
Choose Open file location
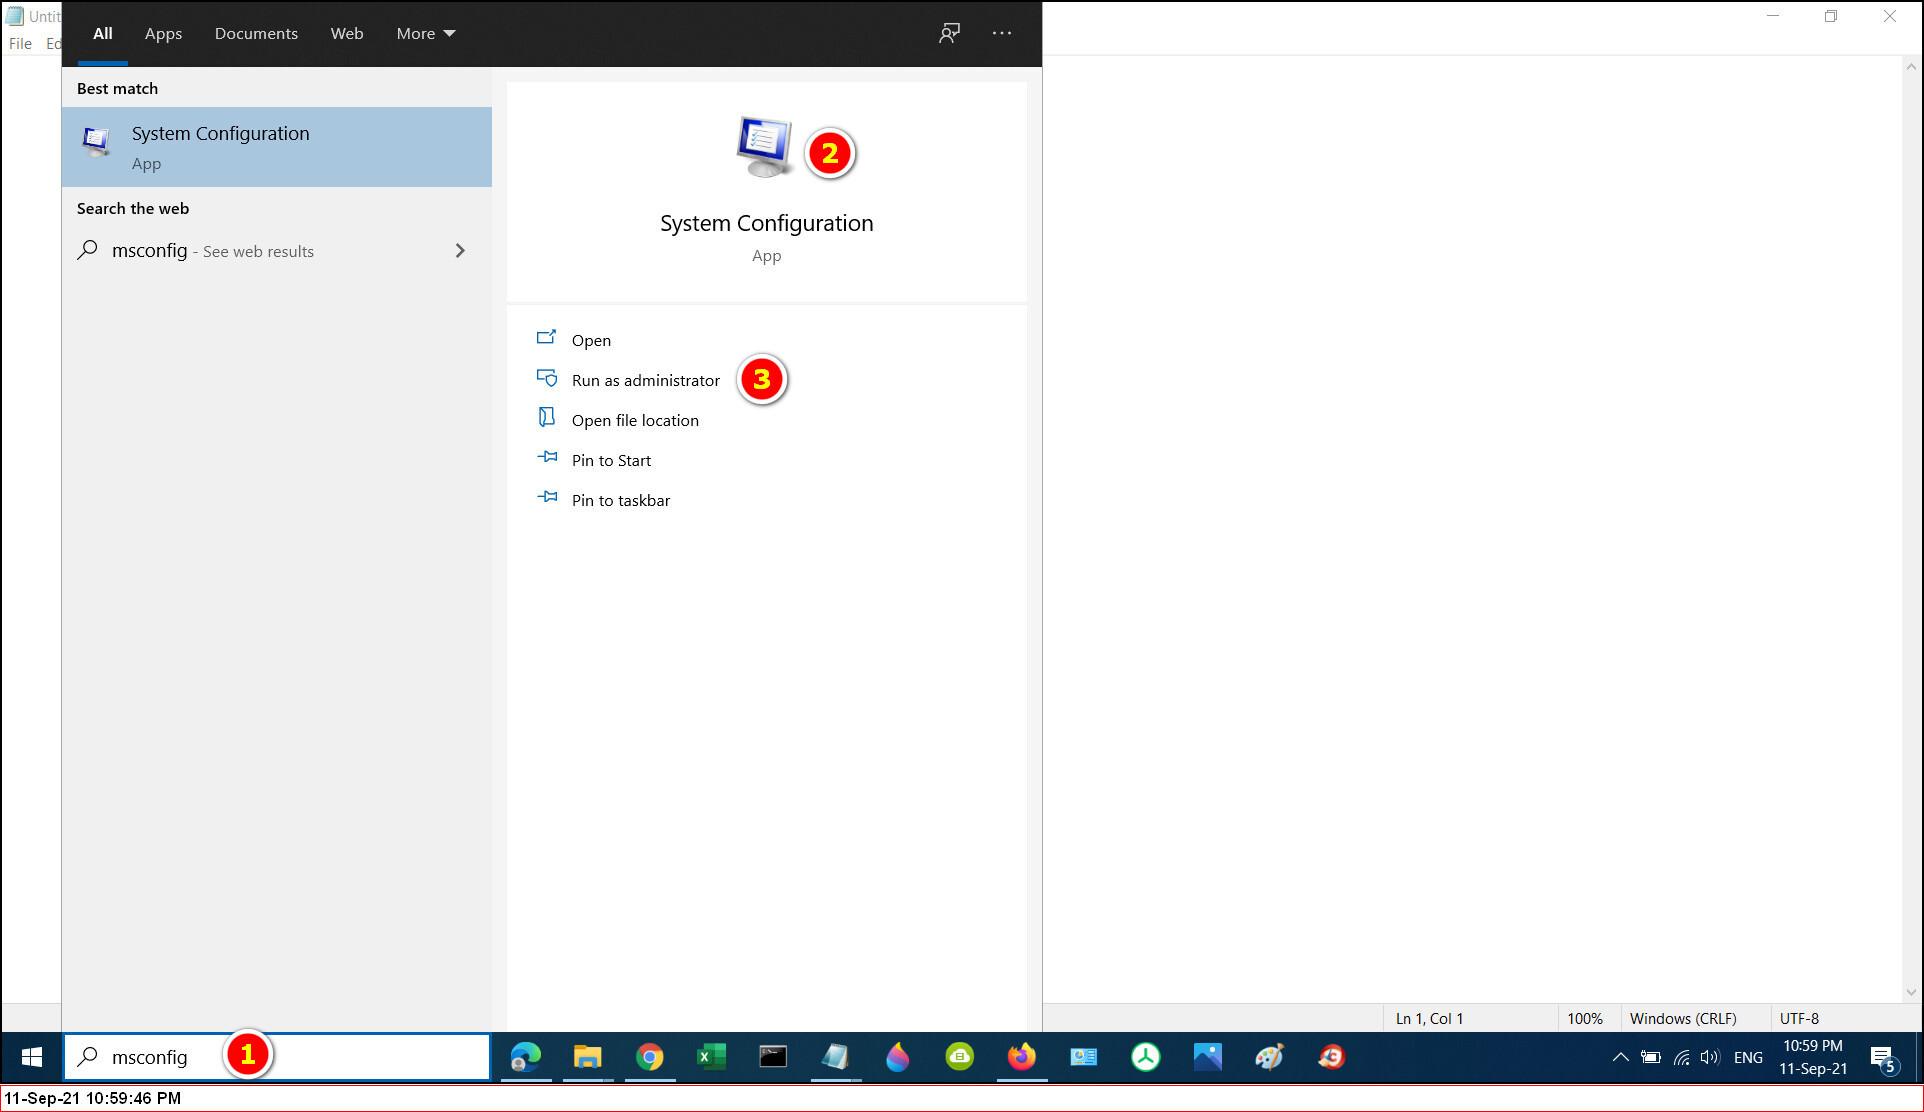pyautogui.click(x=635, y=420)
